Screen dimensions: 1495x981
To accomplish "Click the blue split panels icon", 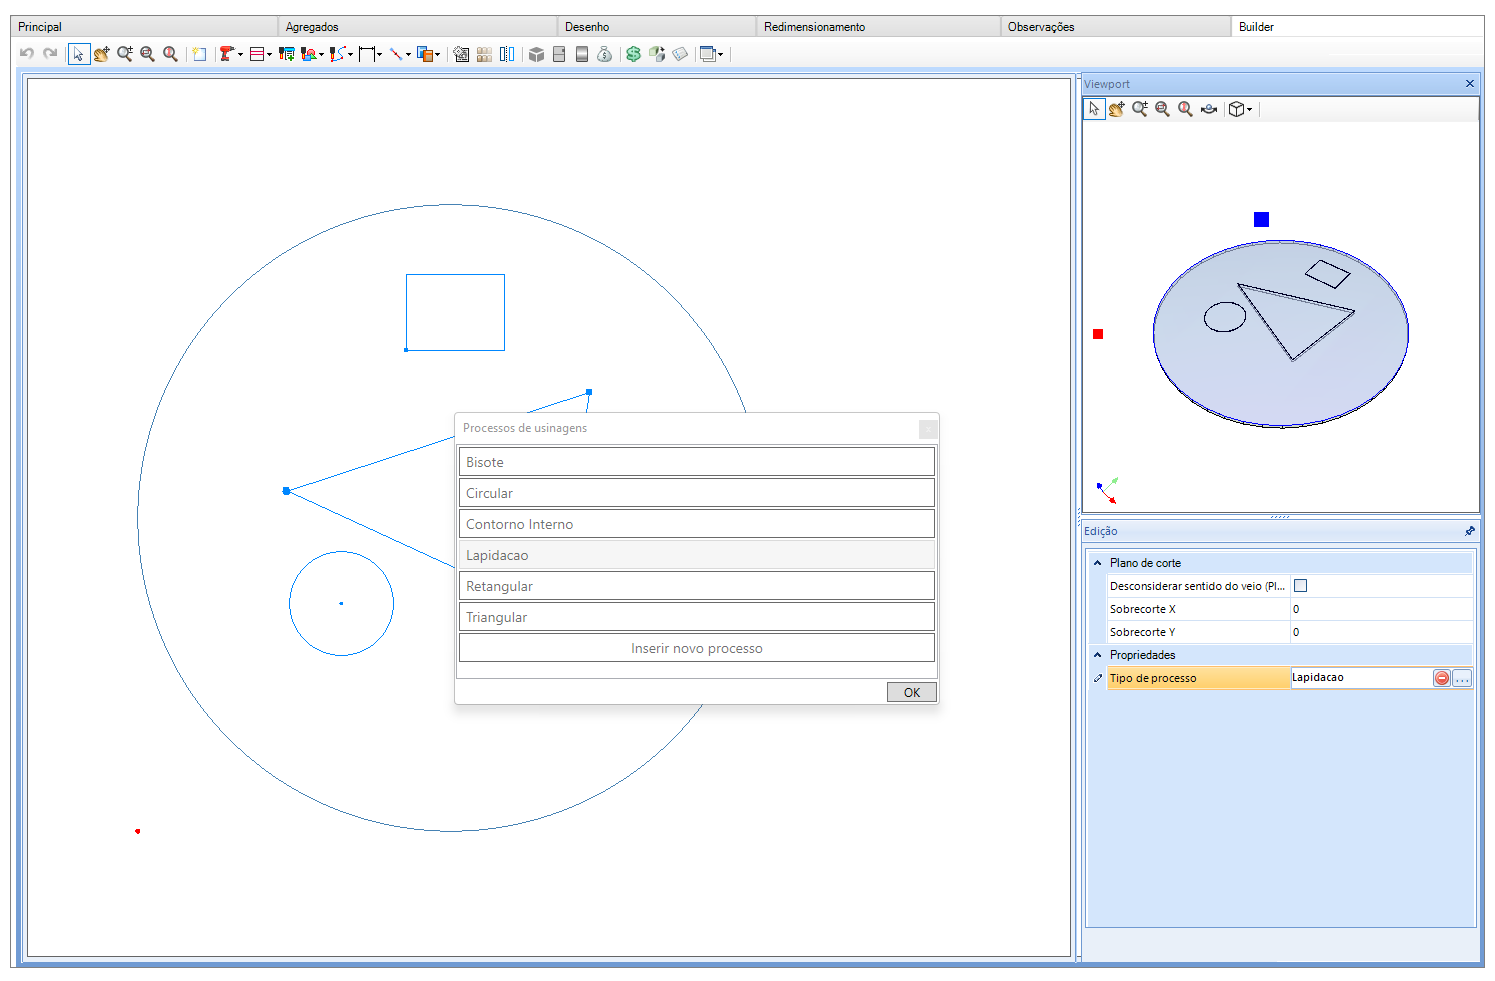I will pyautogui.click(x=507, y=54).
